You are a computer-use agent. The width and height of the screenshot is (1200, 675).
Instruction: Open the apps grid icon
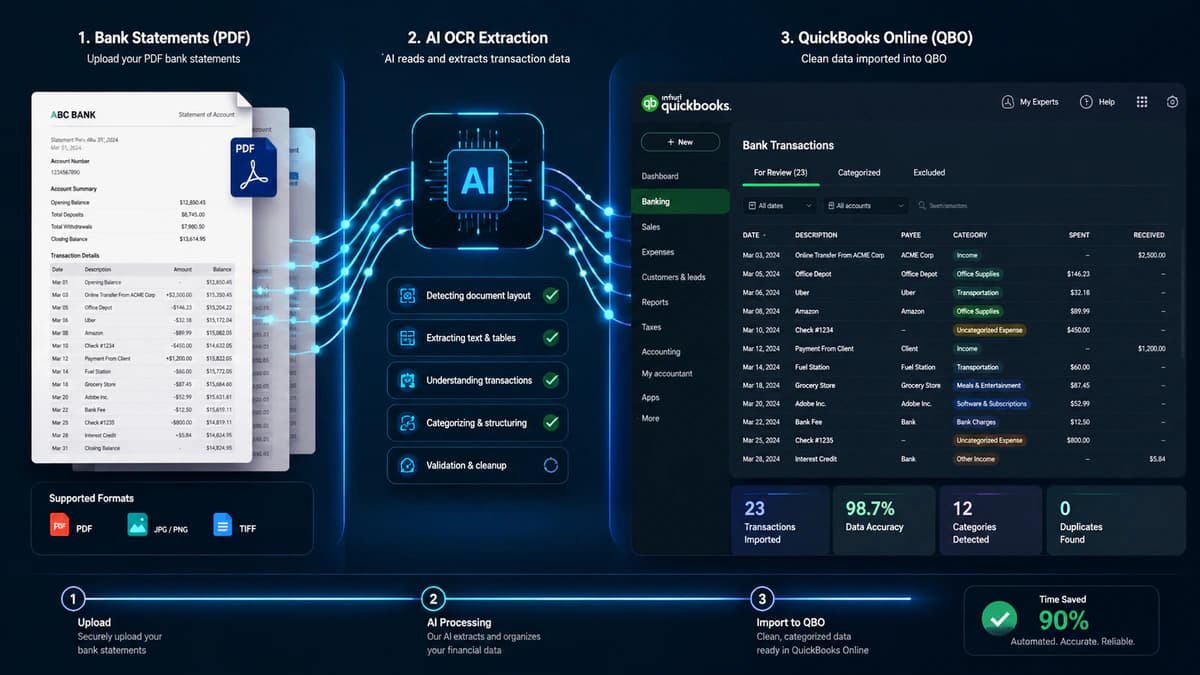[1142, 102]
